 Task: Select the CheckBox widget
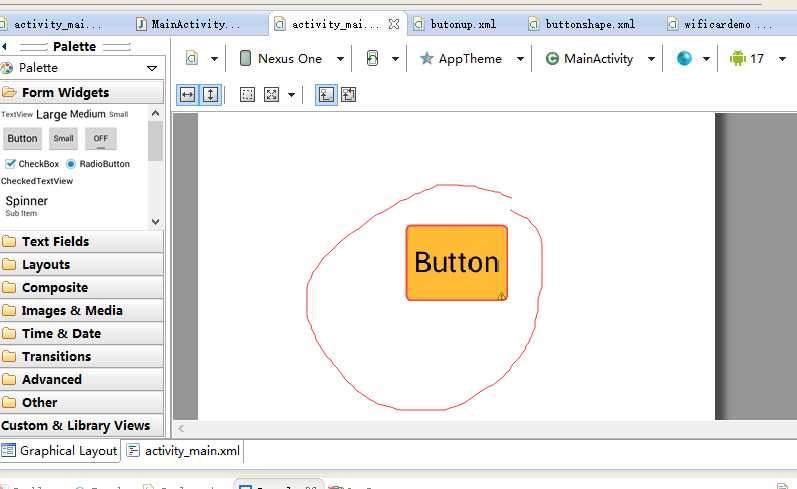tap(32, 164)
